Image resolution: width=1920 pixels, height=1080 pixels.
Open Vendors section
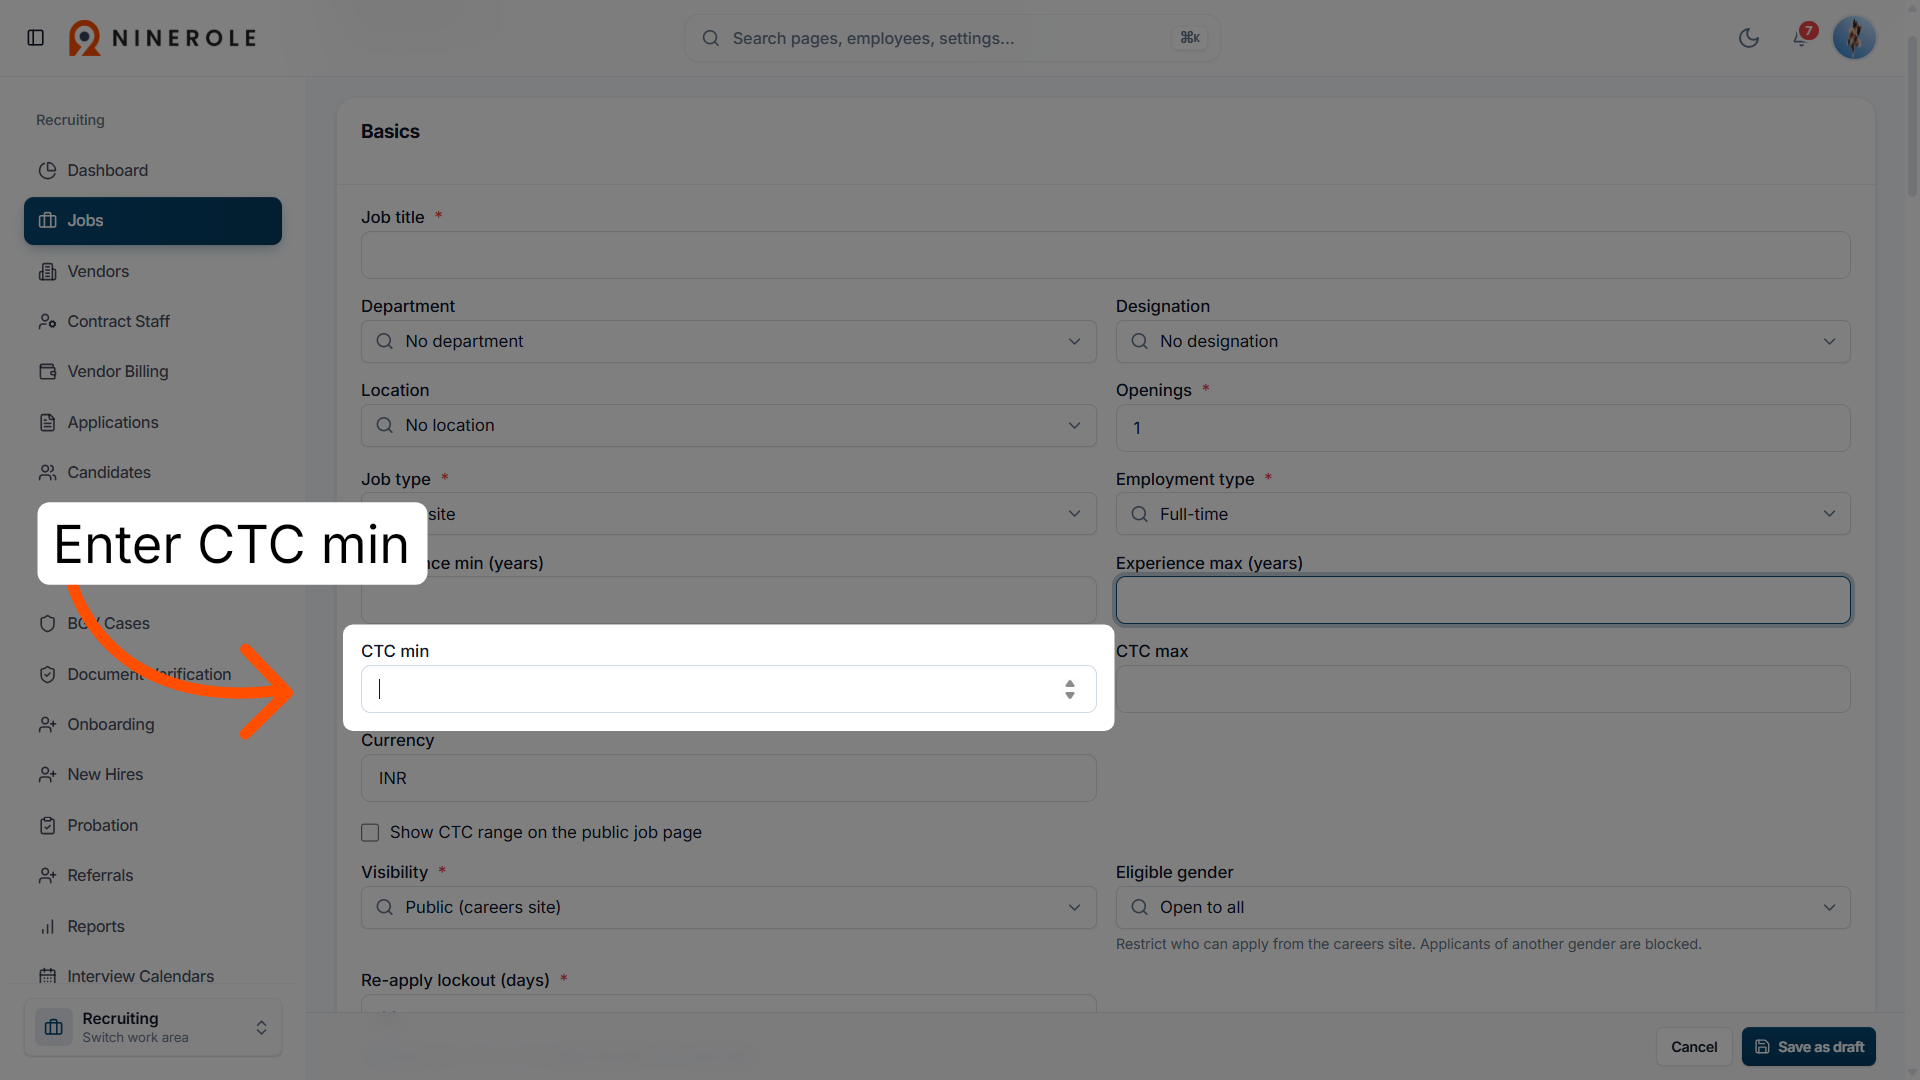(153, 271)
